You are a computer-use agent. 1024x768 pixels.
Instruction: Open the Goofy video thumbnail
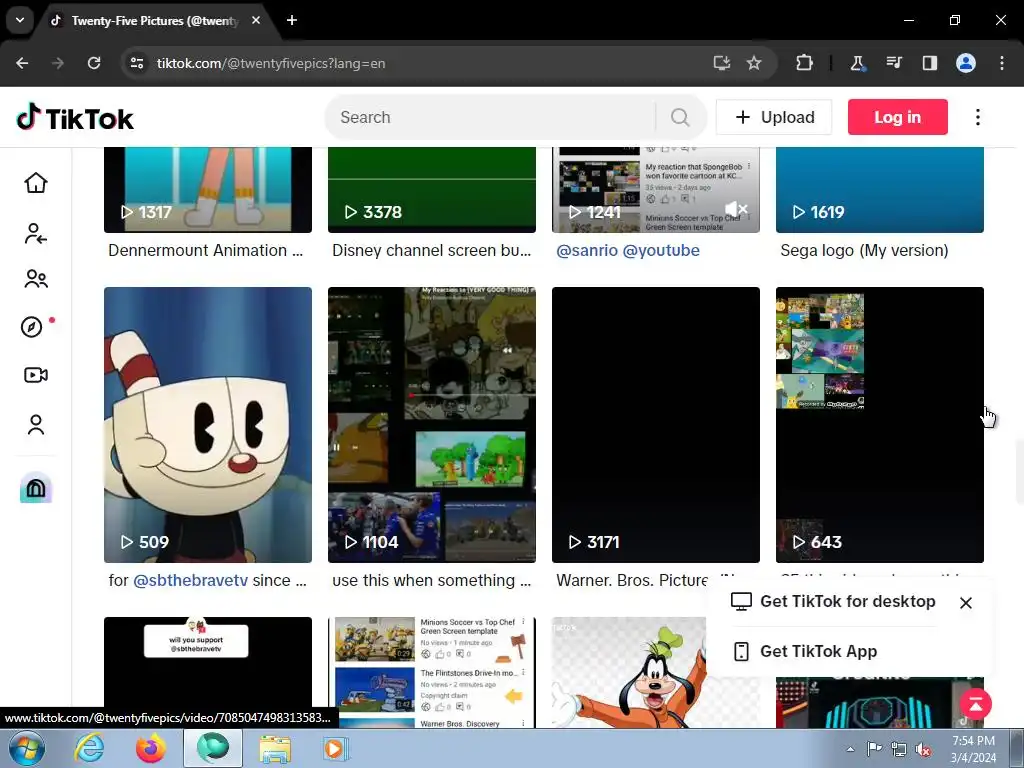tap(629, 673)
